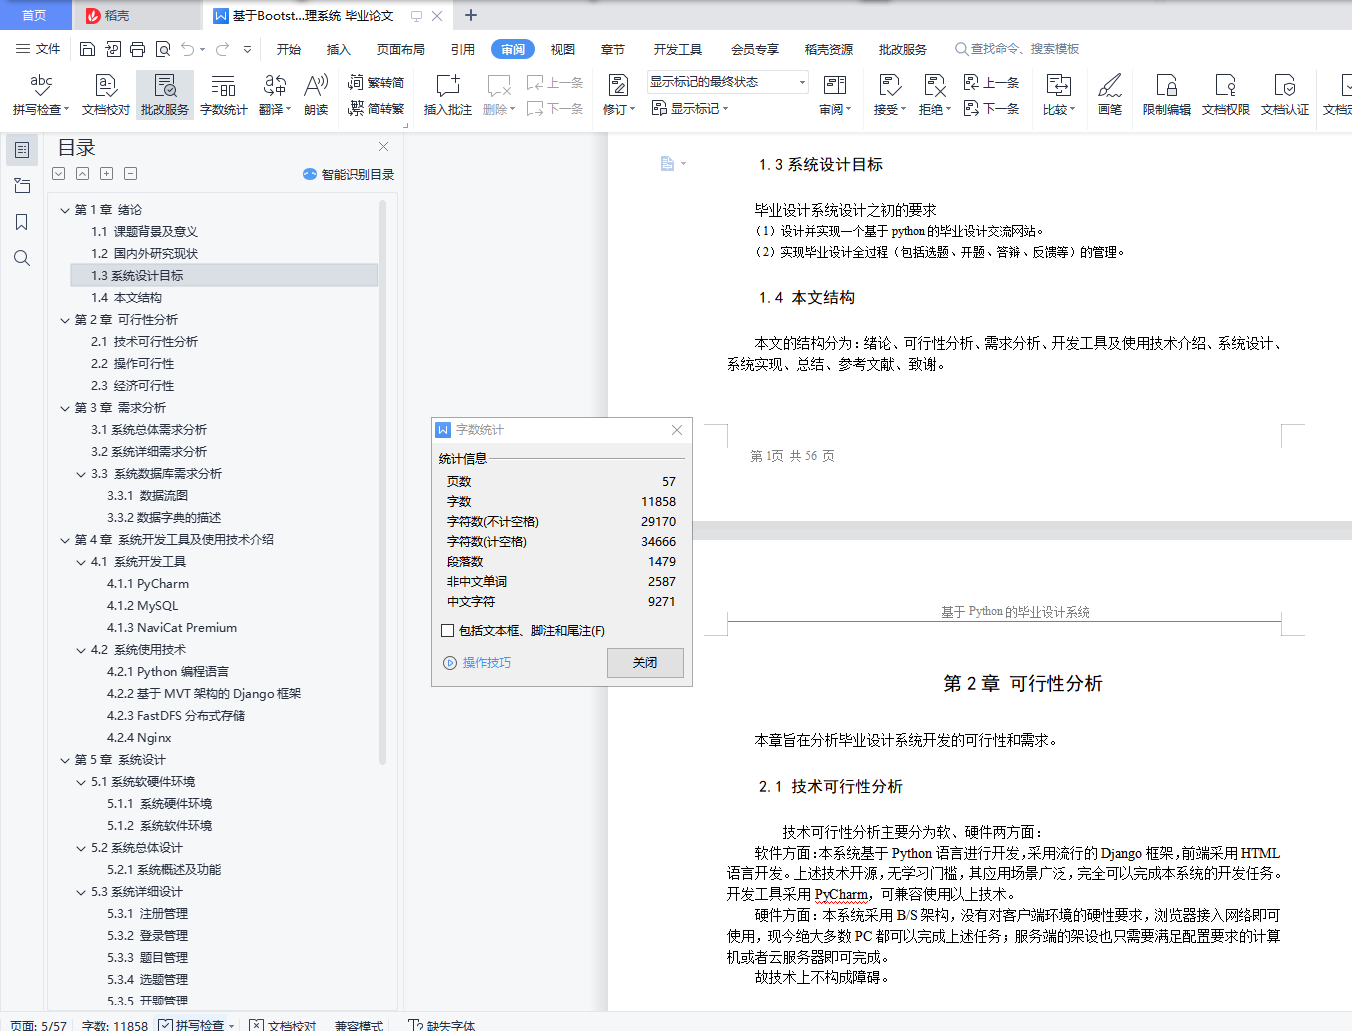1352x1031 pixels.
Task: Launch 文档校对 proofreading from the ribbon
Action: click(106, 96)
